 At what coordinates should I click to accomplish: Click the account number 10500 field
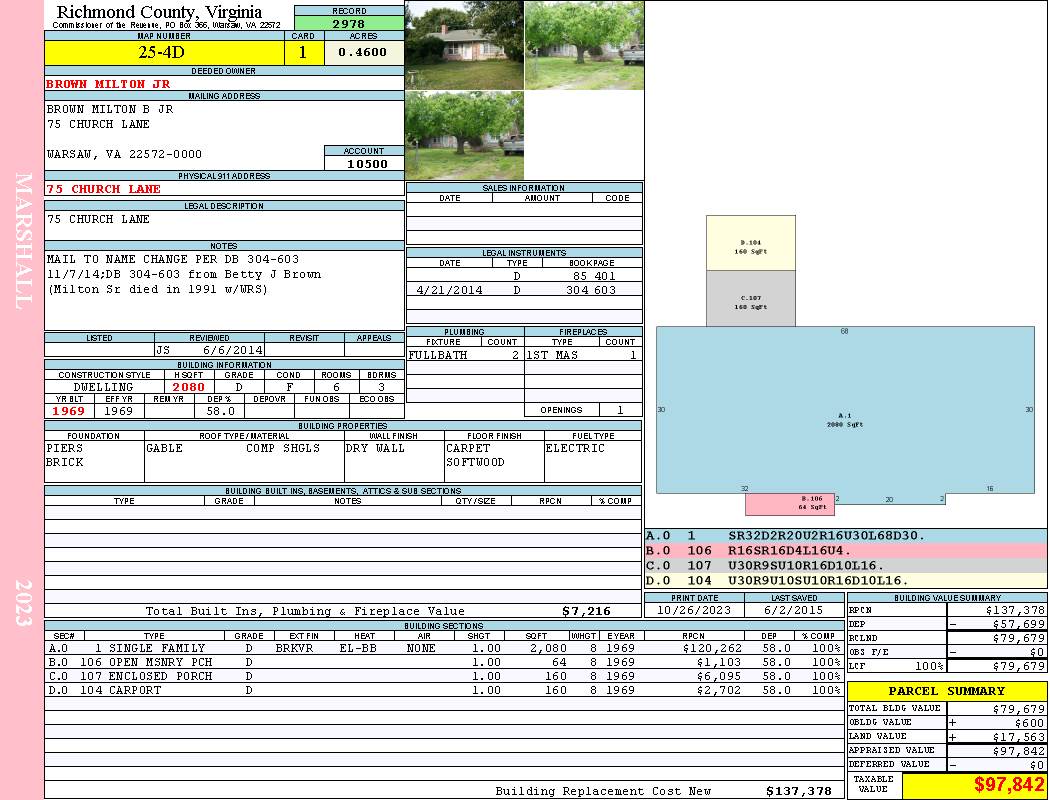tap(364, 164)
